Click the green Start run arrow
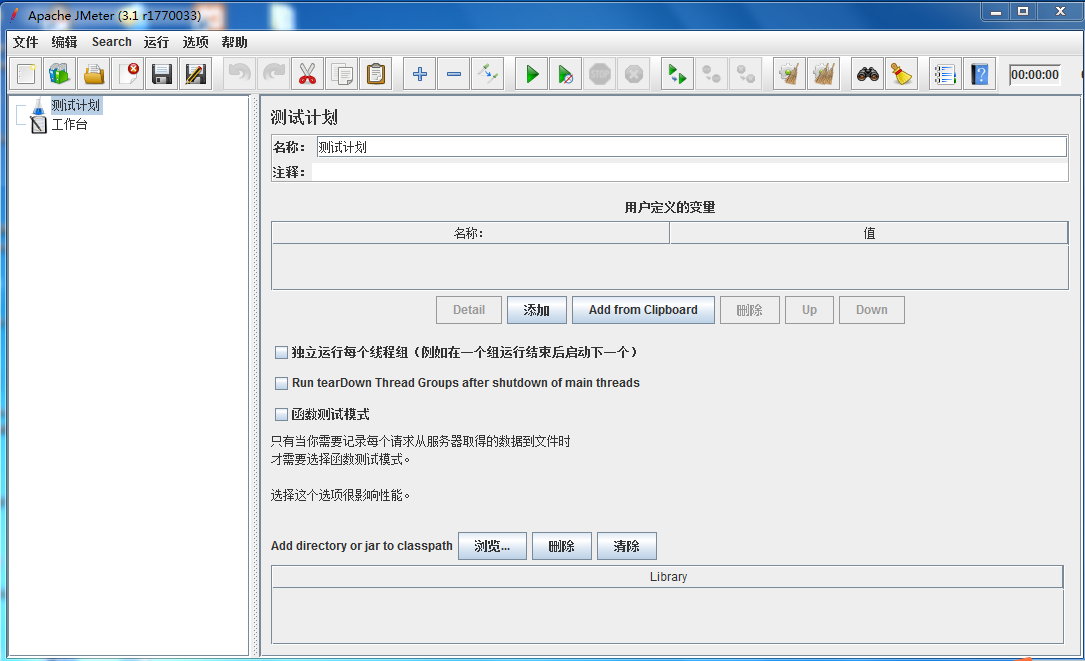Screen dimensions: 1085x661 [x=532, y=74]
